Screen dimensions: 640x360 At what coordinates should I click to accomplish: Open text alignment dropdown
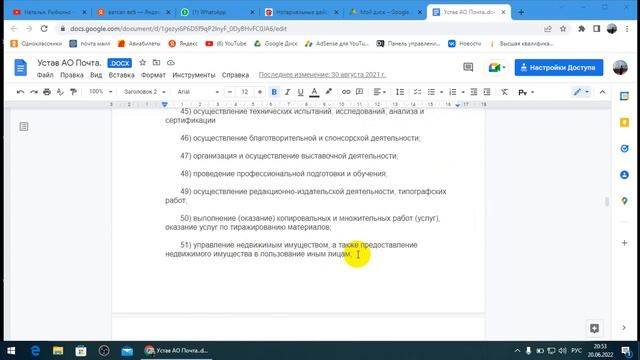click(380, 92)
